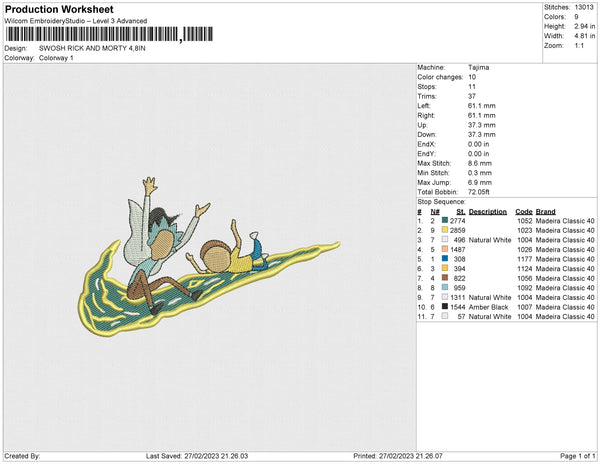Click thread code 1177 in row 5
This screenshot has width=600, height=464.
(x=525, y=259)
